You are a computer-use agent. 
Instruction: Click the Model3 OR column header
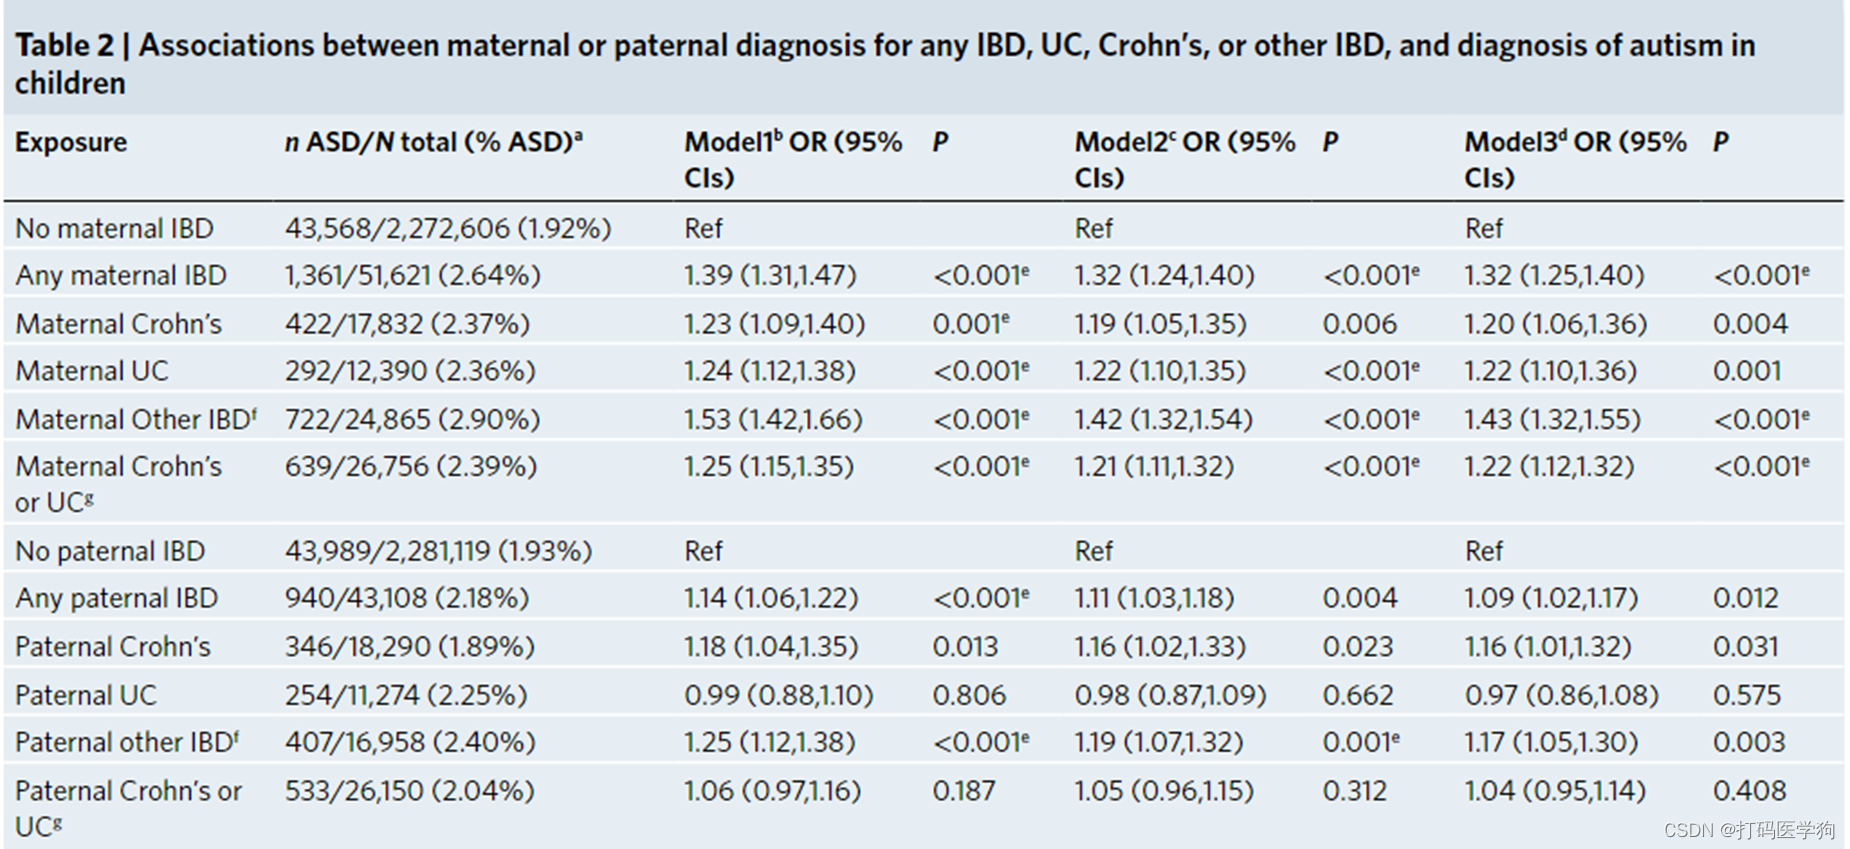1574,159
